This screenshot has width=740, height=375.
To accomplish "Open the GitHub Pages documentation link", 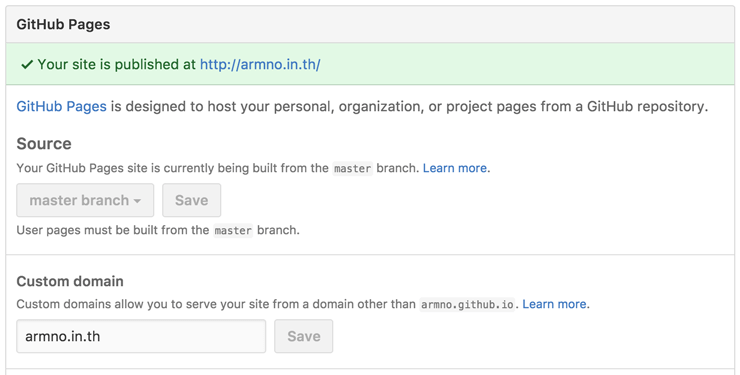I will pos(61,107).
